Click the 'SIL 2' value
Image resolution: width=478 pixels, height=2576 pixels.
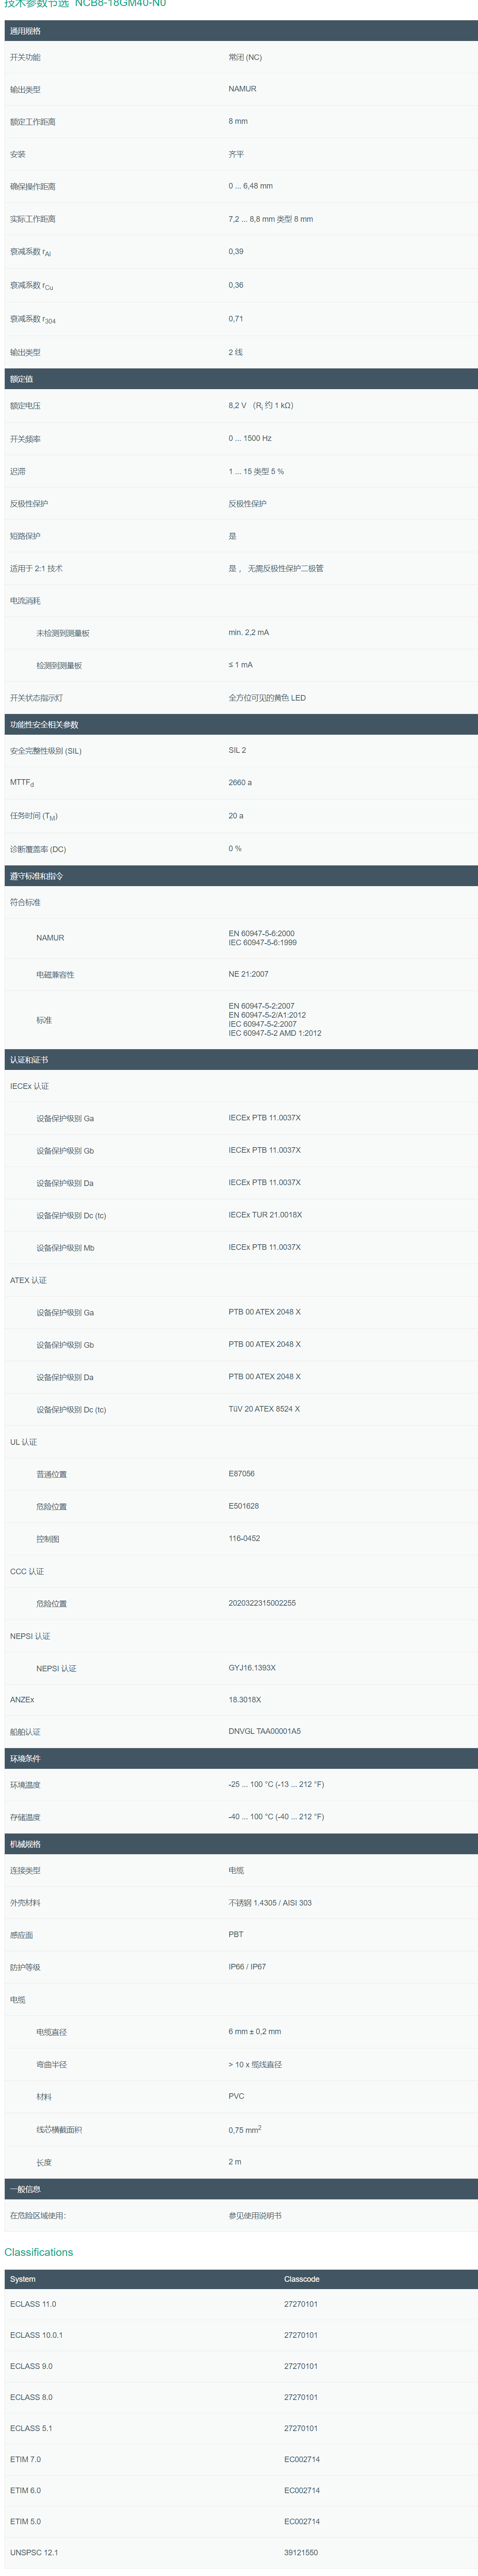[237, 750]
